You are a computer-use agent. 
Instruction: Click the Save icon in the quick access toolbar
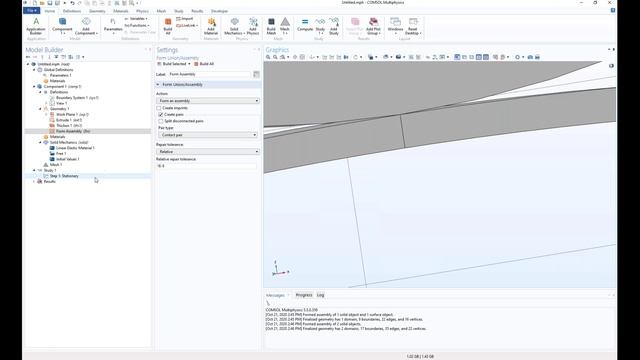[49, 3]
